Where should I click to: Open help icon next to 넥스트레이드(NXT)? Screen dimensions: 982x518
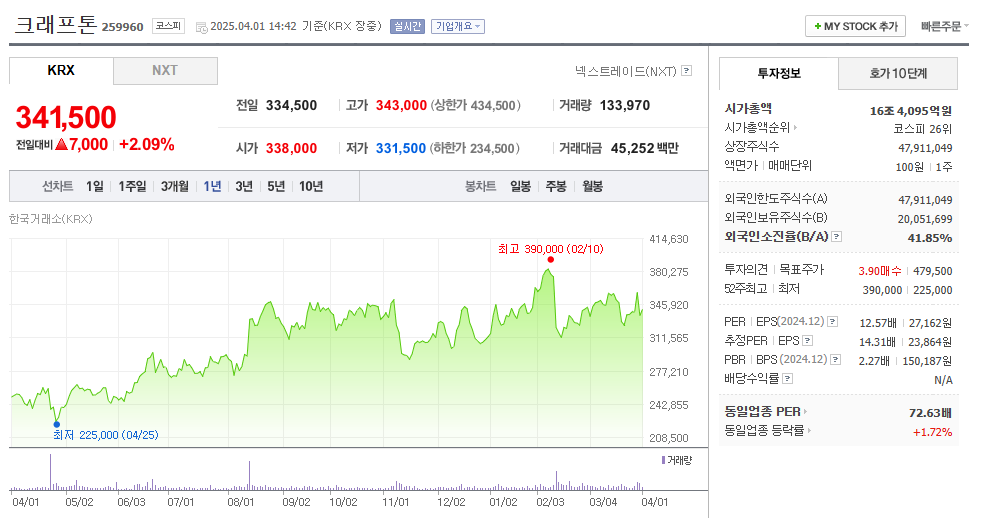pyautogui.click(x=687, y=71)
